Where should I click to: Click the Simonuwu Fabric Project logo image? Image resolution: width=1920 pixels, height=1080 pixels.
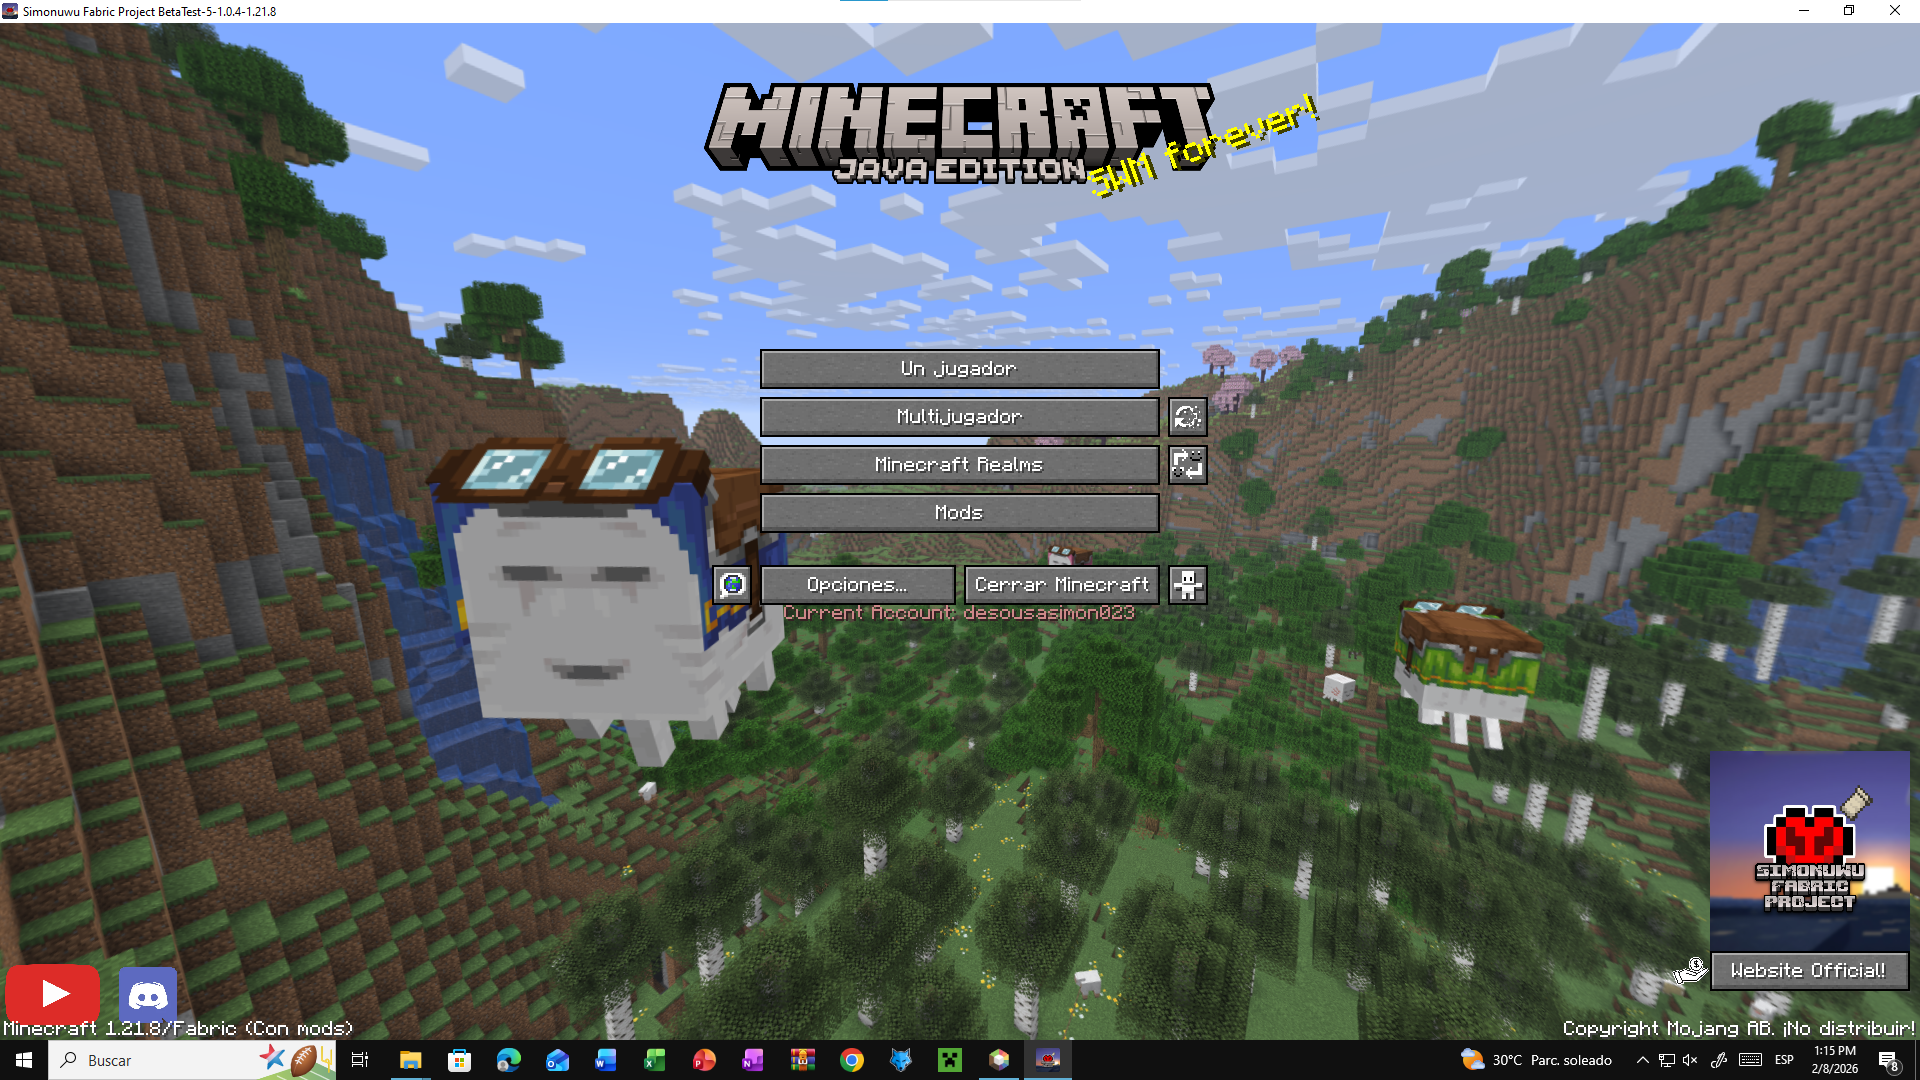pos(1810,851)
